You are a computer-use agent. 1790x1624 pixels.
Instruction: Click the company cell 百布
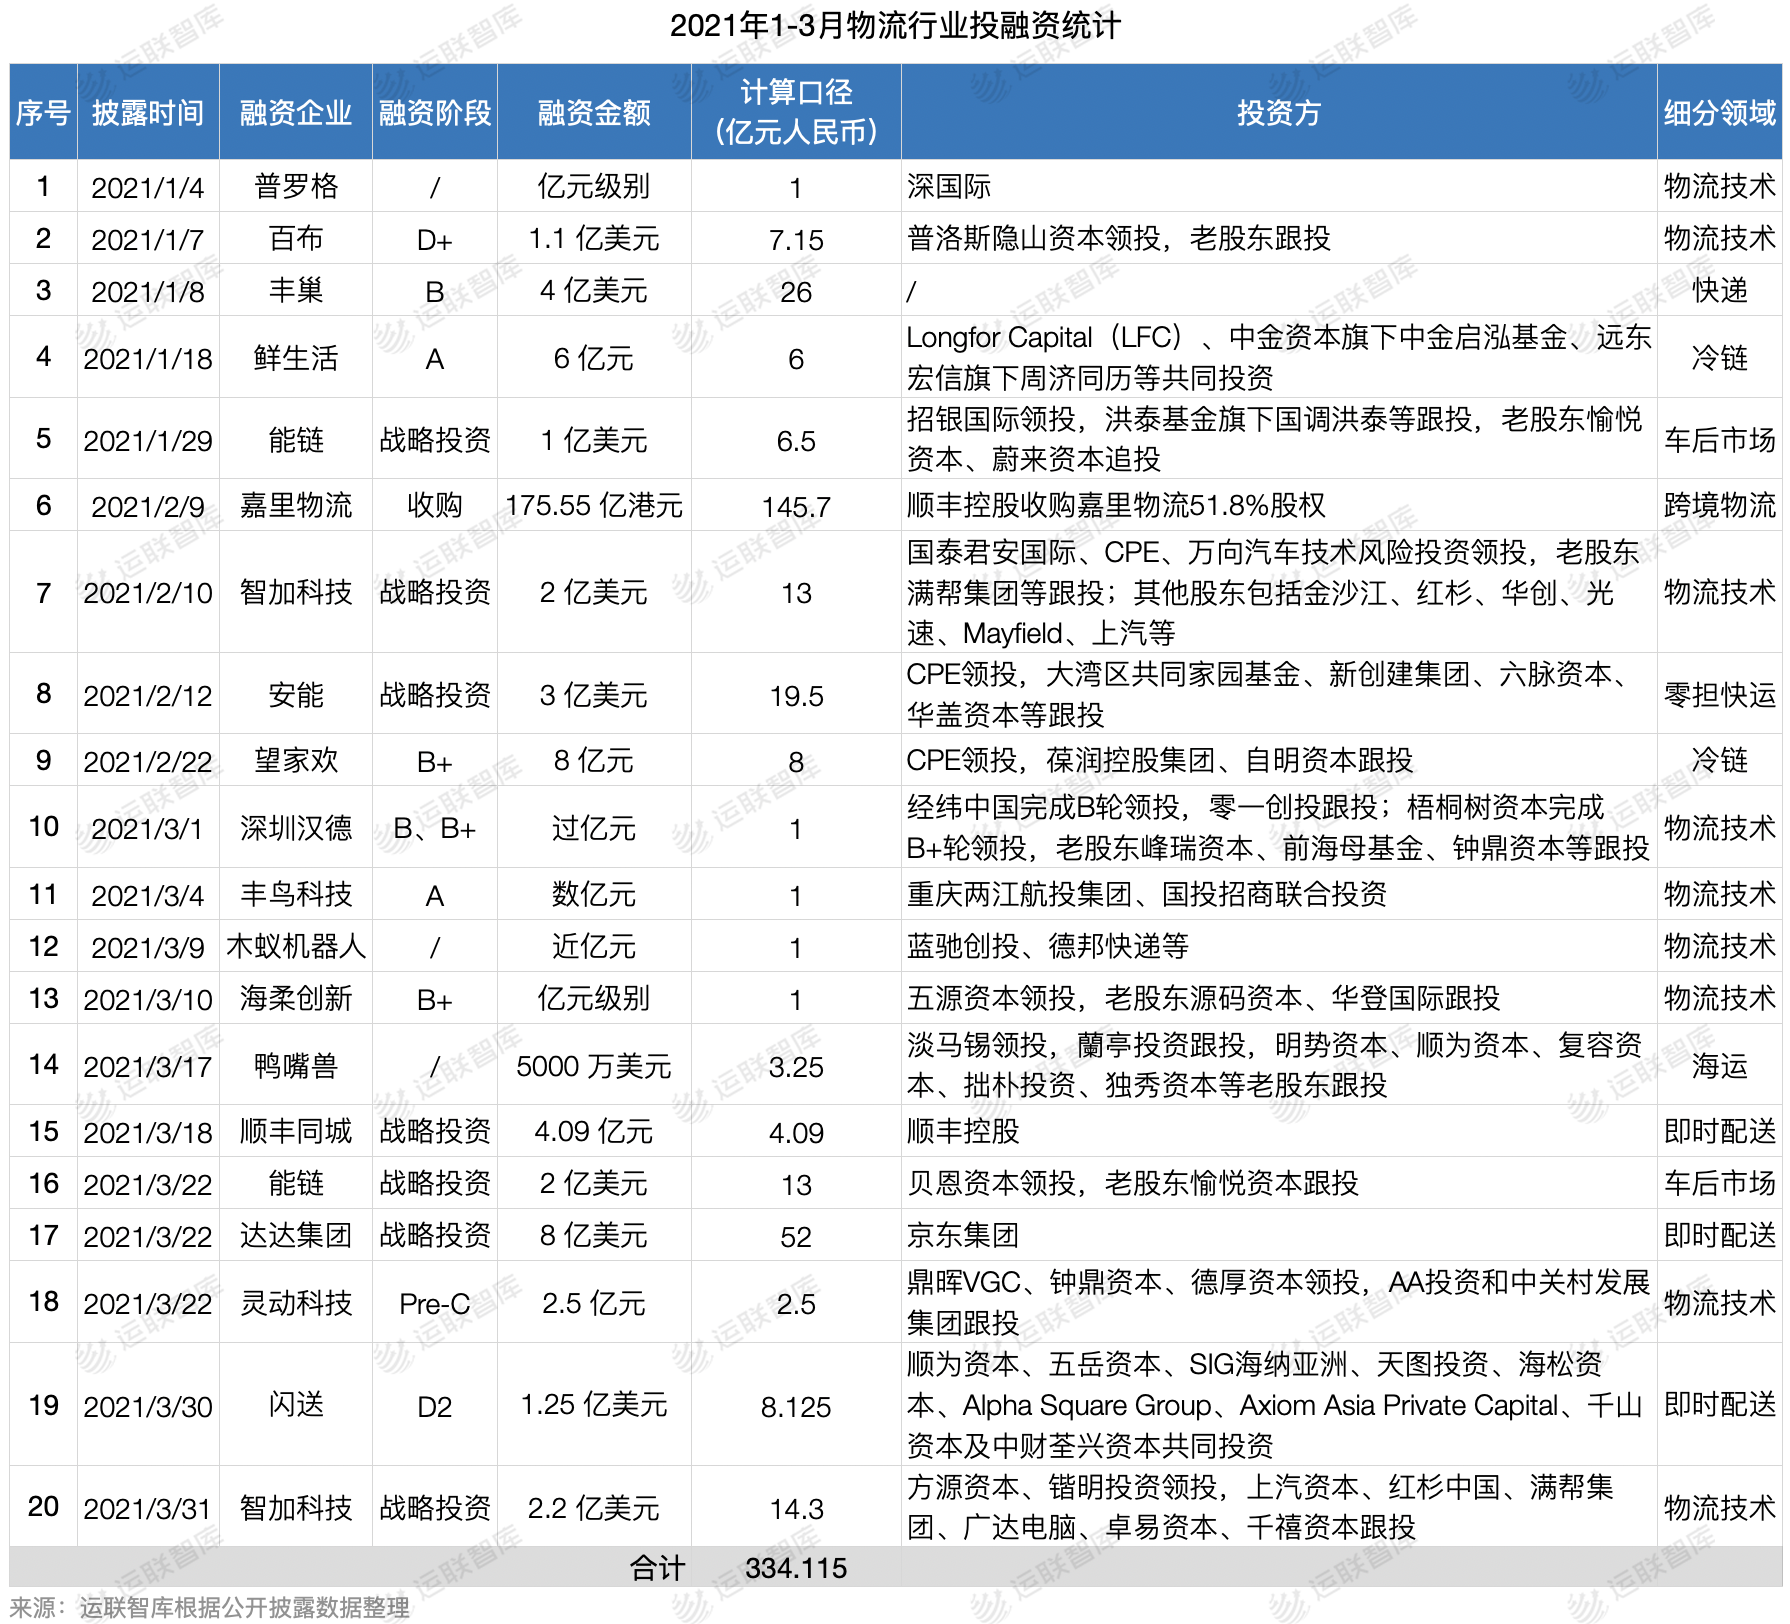click(x=296, y=239)
